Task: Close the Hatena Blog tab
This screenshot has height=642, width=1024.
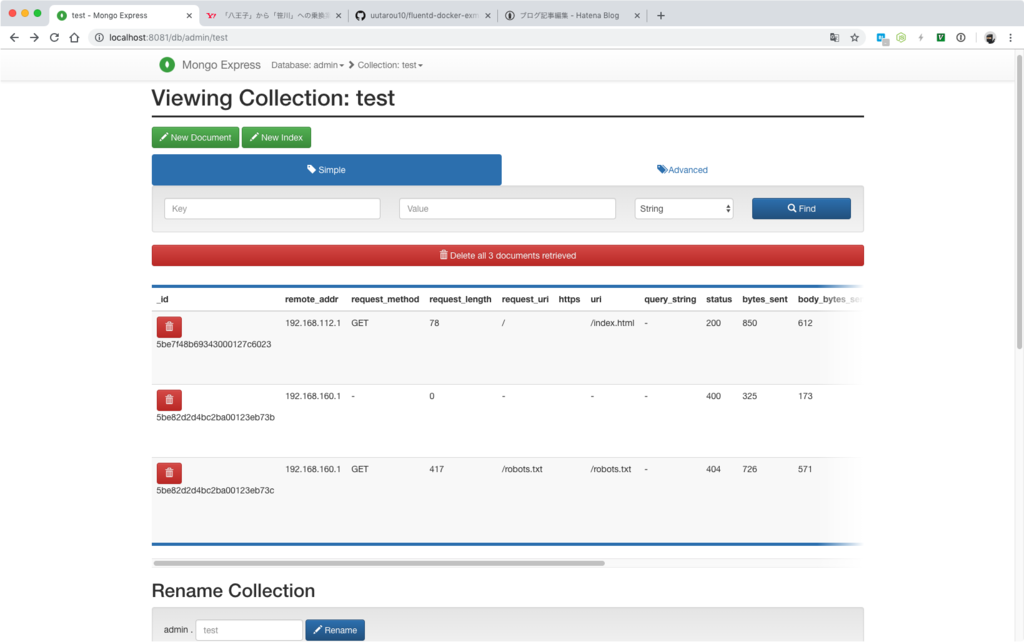Action: pyautogui.click(x=637, y=15)
